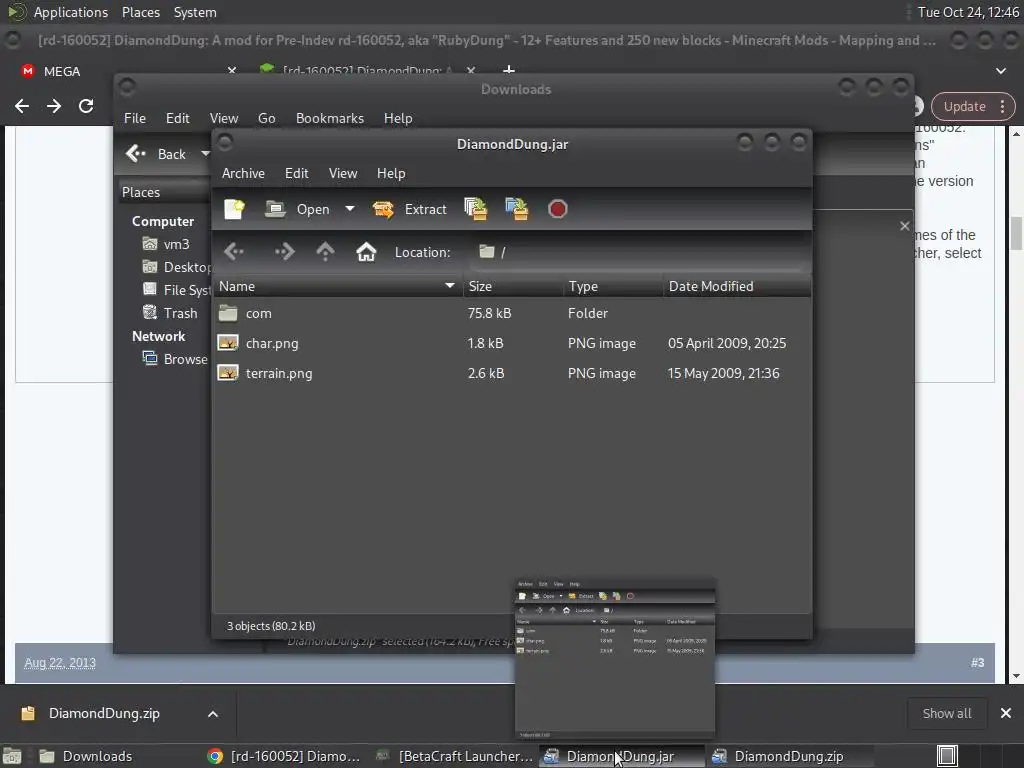Image resolution: width=1024 pixels, height=768 pixels.
Task: Go forward in archive location history
Action: pyautogui.click(x=284, y=251)
